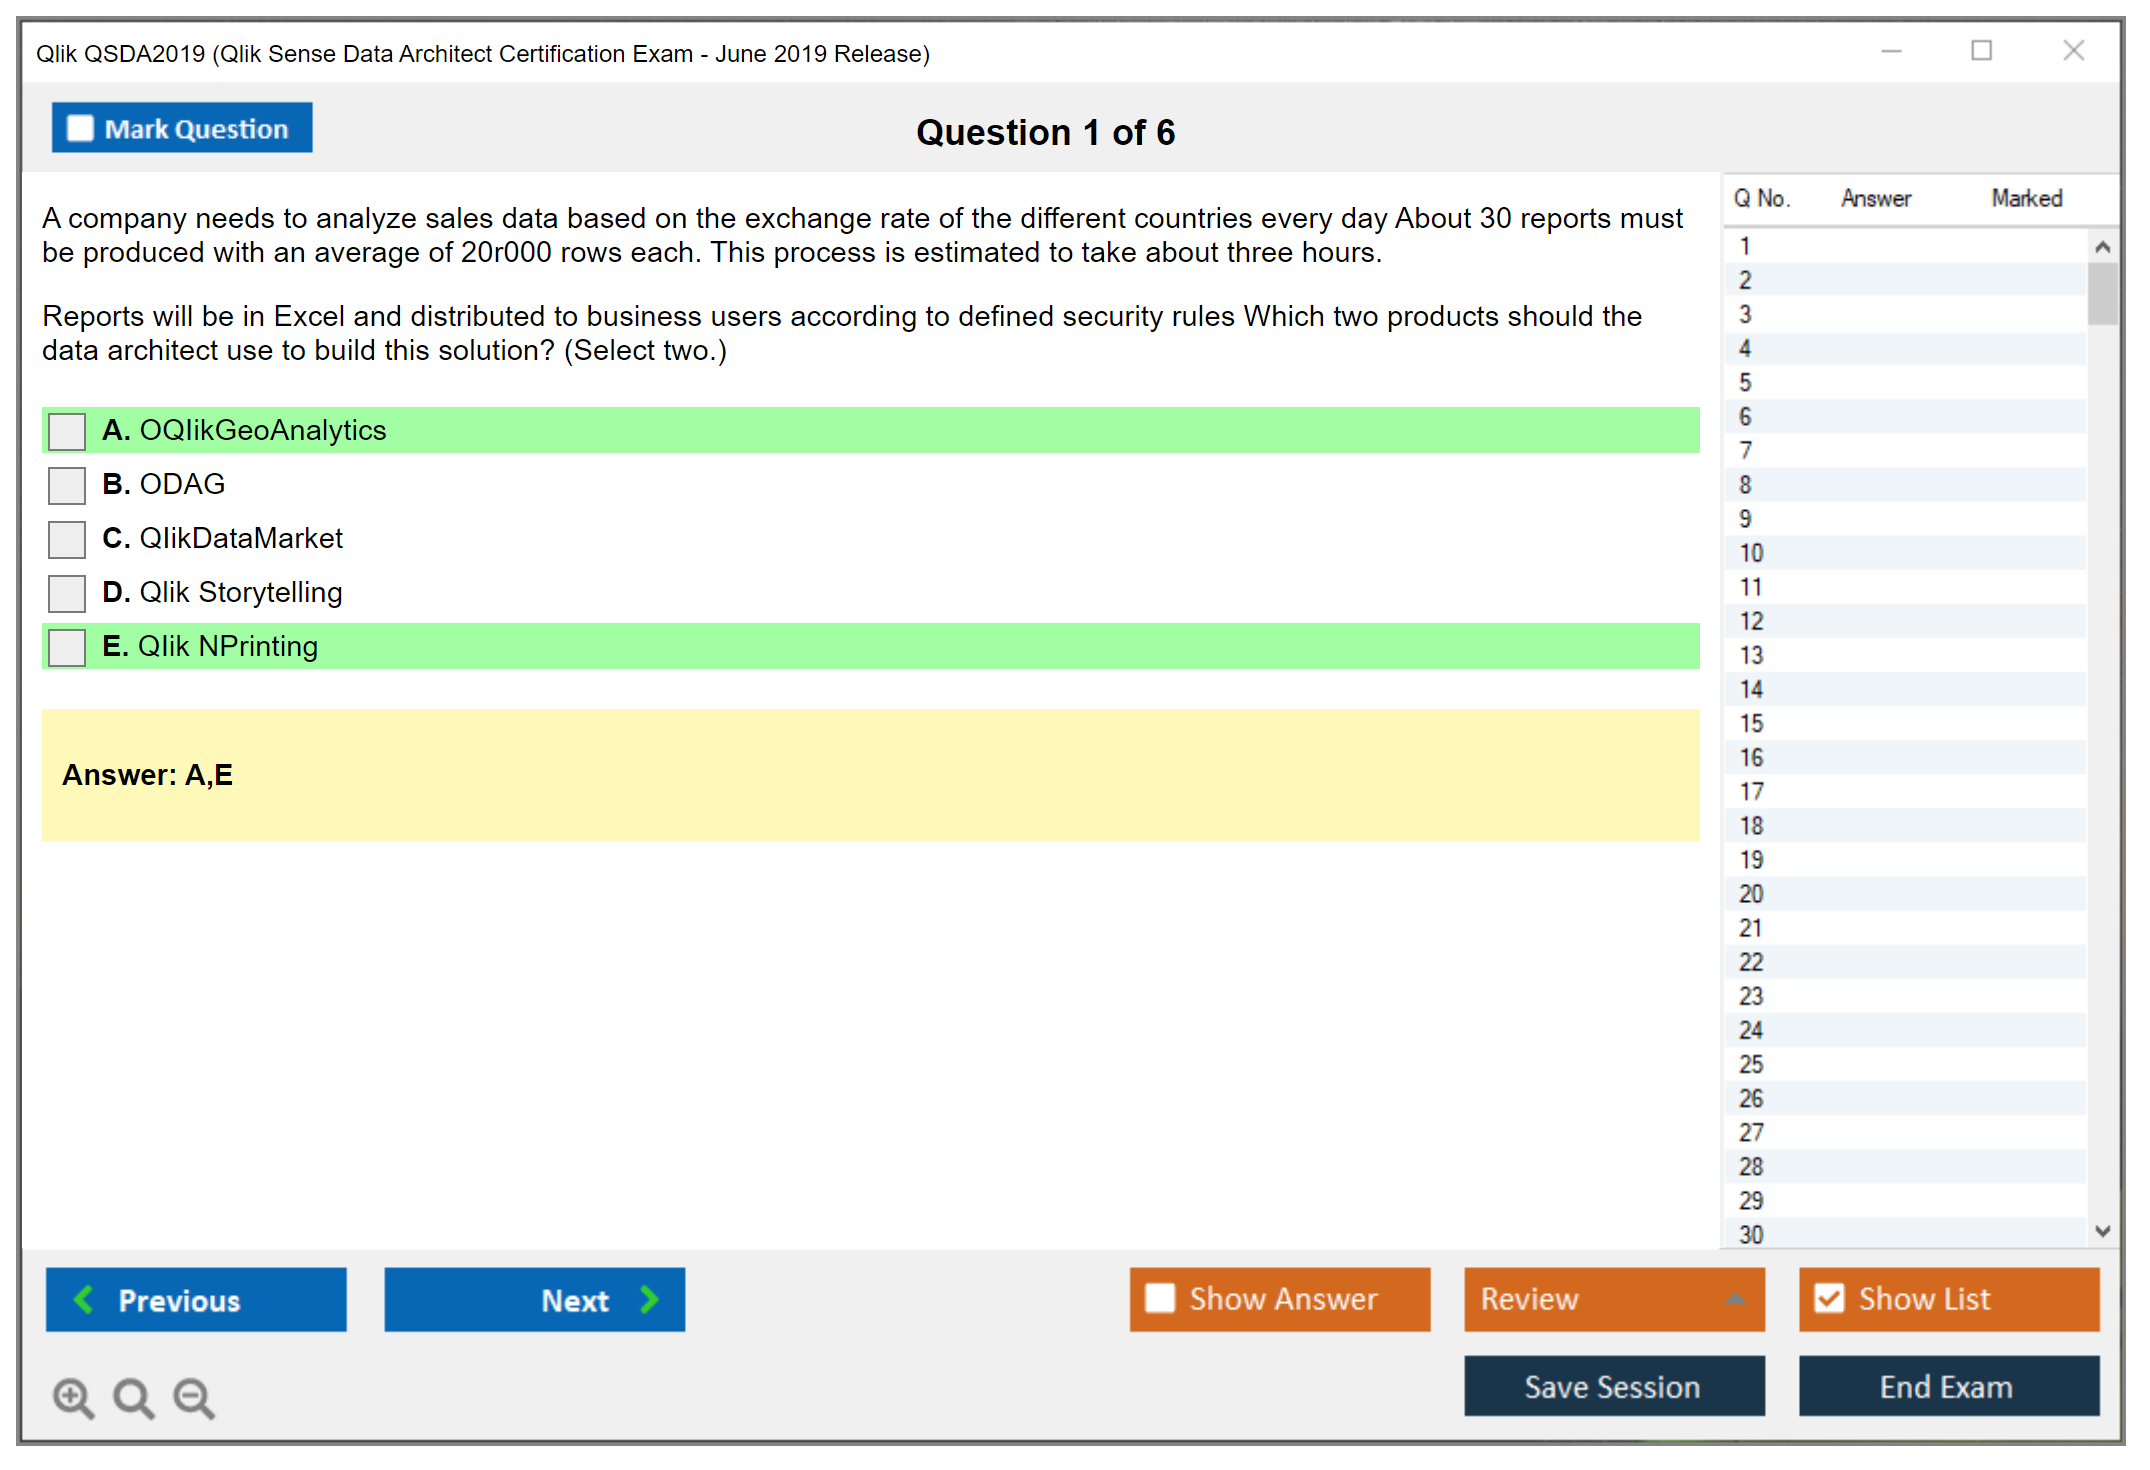
Task: Select answer A OQlikGeoAnalytics checkbox
Action: pyautogui.click(x=67, y=431)
